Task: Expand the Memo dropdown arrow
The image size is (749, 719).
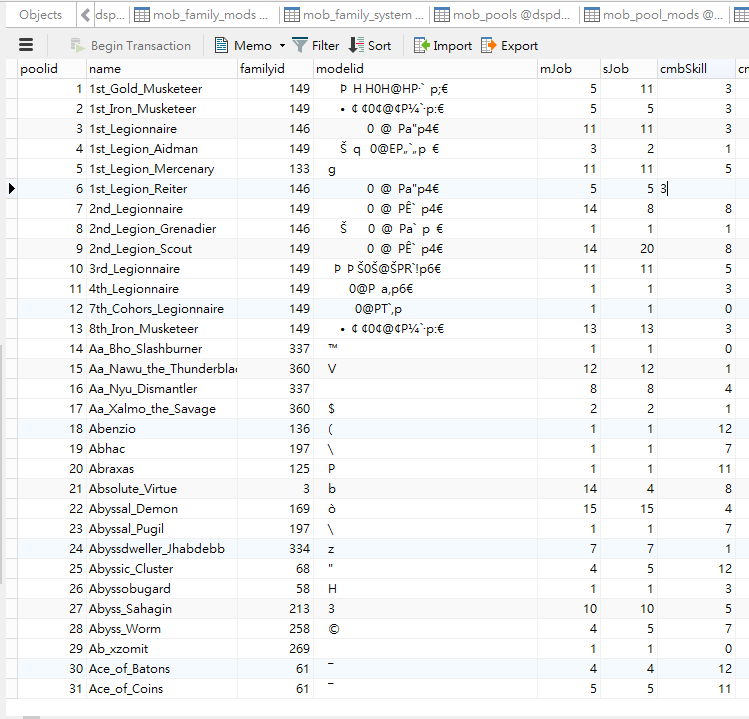Action: click(x=282, y=45)
